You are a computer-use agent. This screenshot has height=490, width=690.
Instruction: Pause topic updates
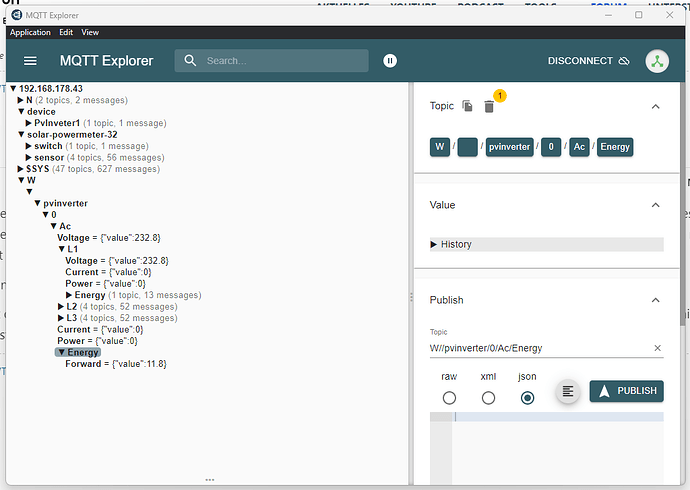coord(390,61)
